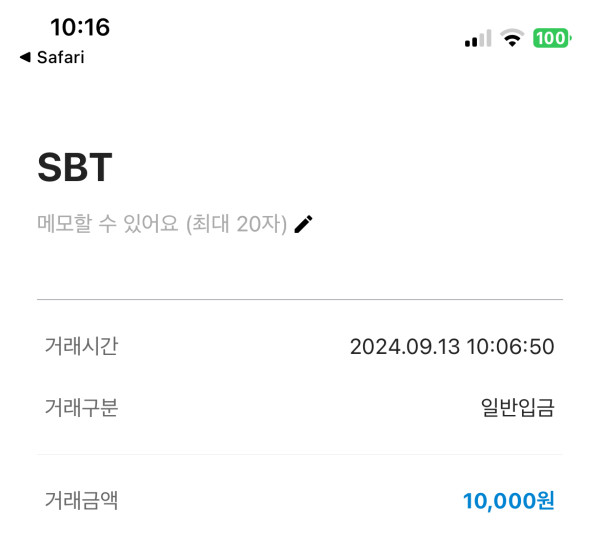Click the '(최대 20자)' memo hint

(237, 225)
